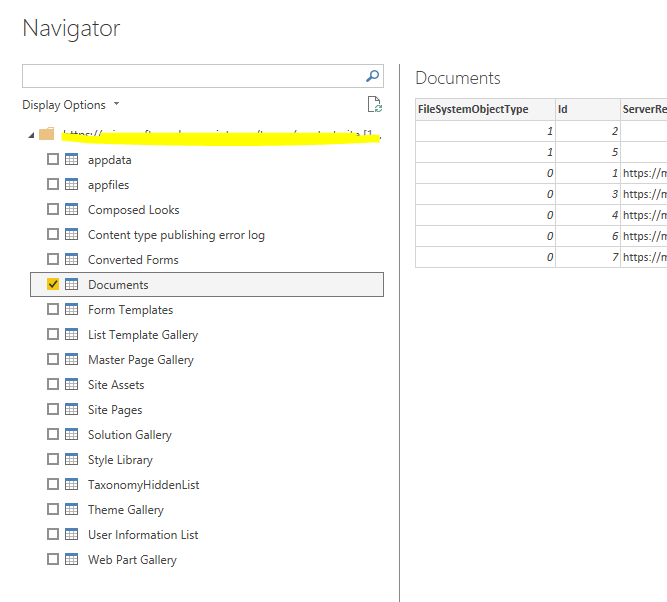Viewport: 667px width, 602px height.
Task: Click the Converted Forms table icon
Action: click(x=71, y=259)
